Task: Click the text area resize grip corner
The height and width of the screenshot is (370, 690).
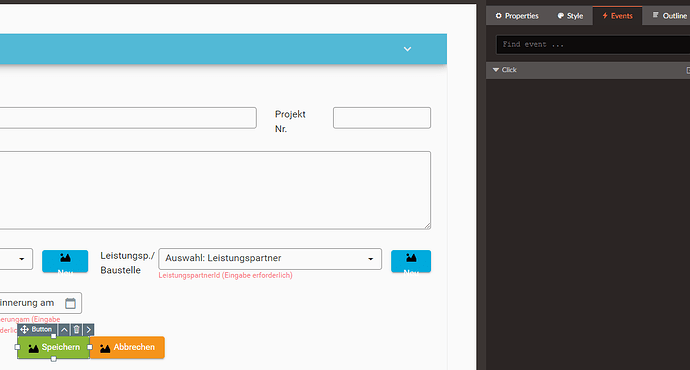Action: coord(427,226)
